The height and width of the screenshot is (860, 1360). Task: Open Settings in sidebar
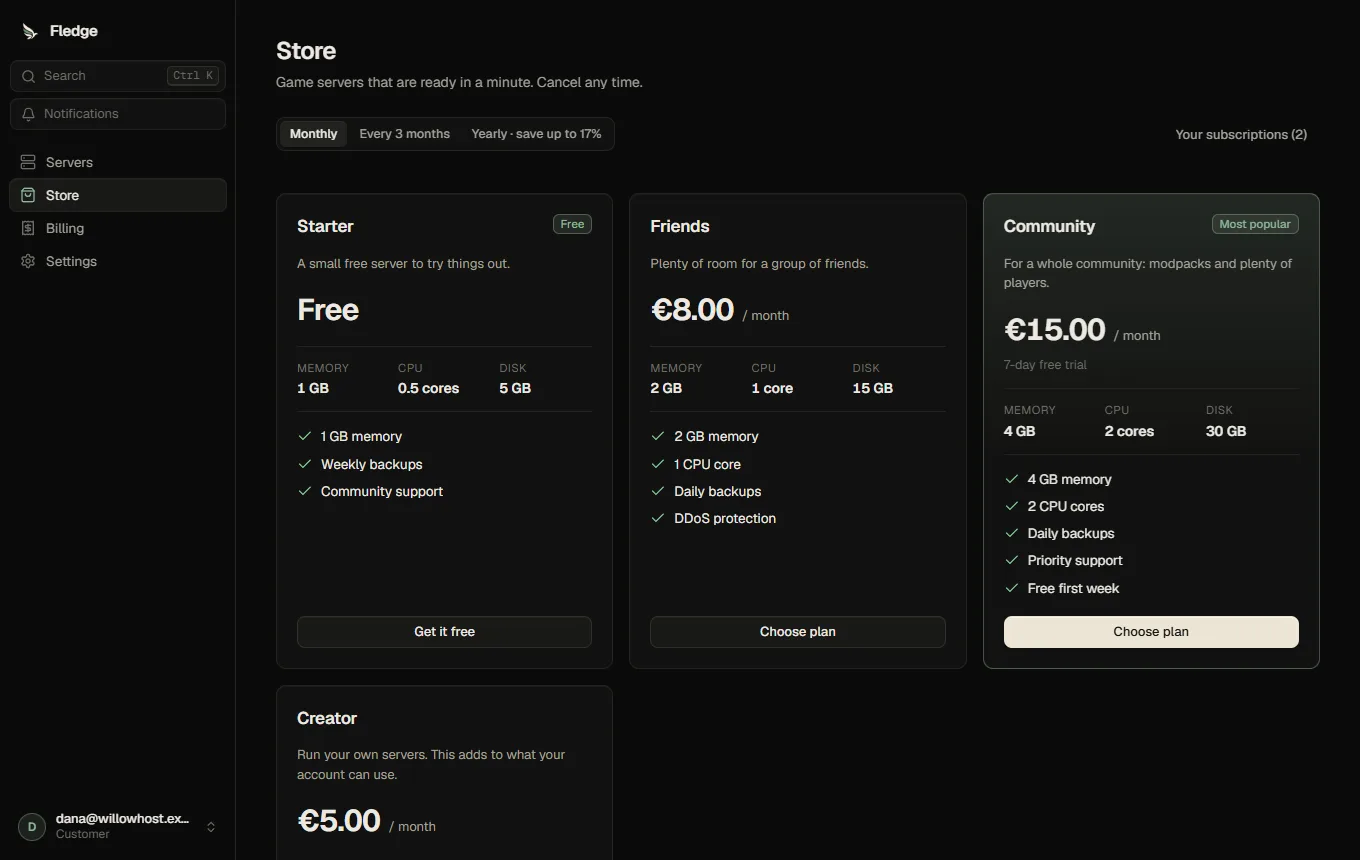click(118, 261)
